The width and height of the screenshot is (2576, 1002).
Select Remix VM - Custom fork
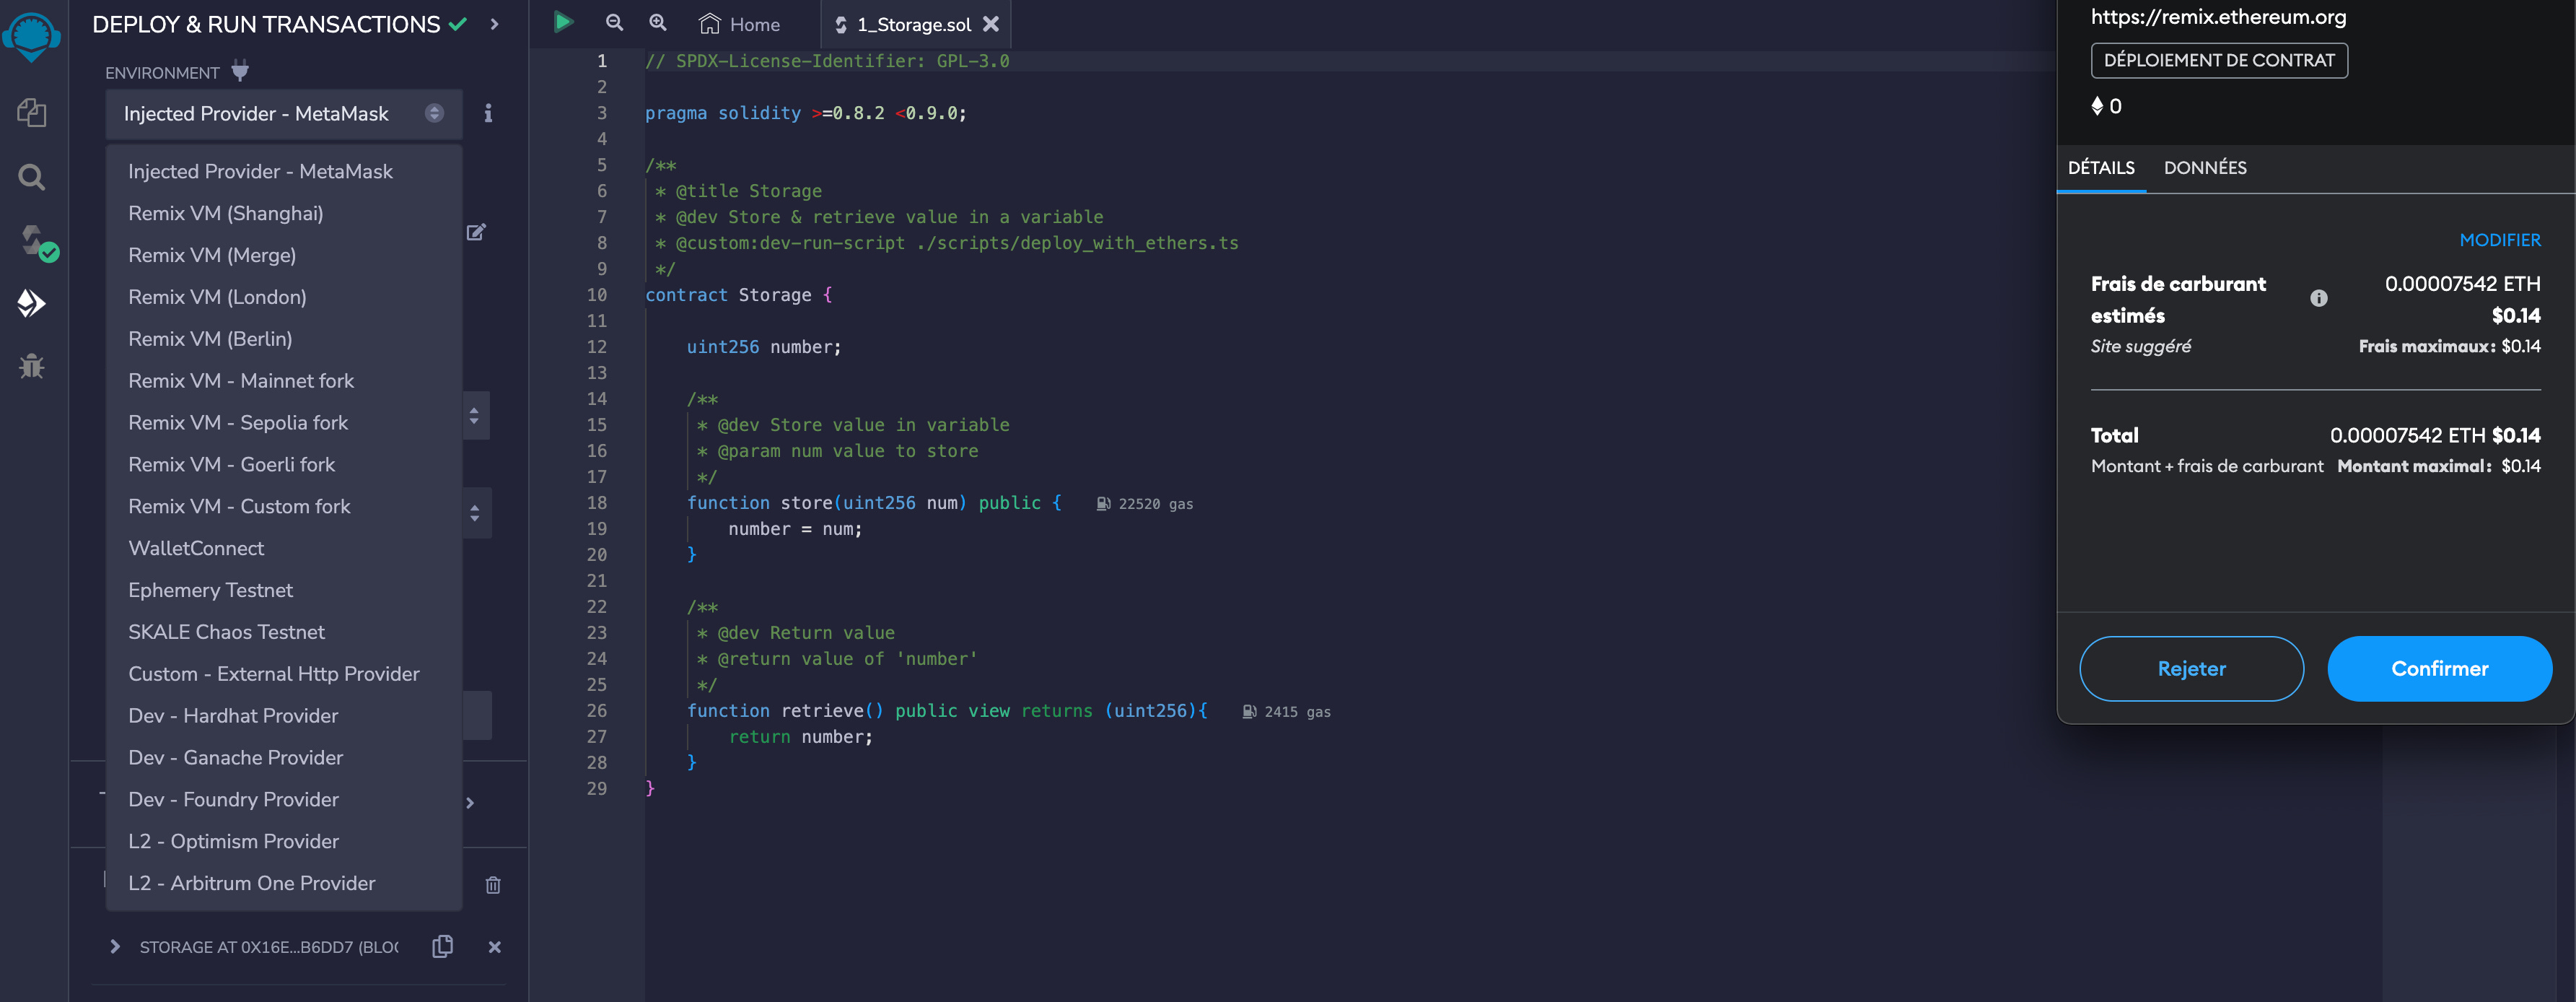point(284,507)
